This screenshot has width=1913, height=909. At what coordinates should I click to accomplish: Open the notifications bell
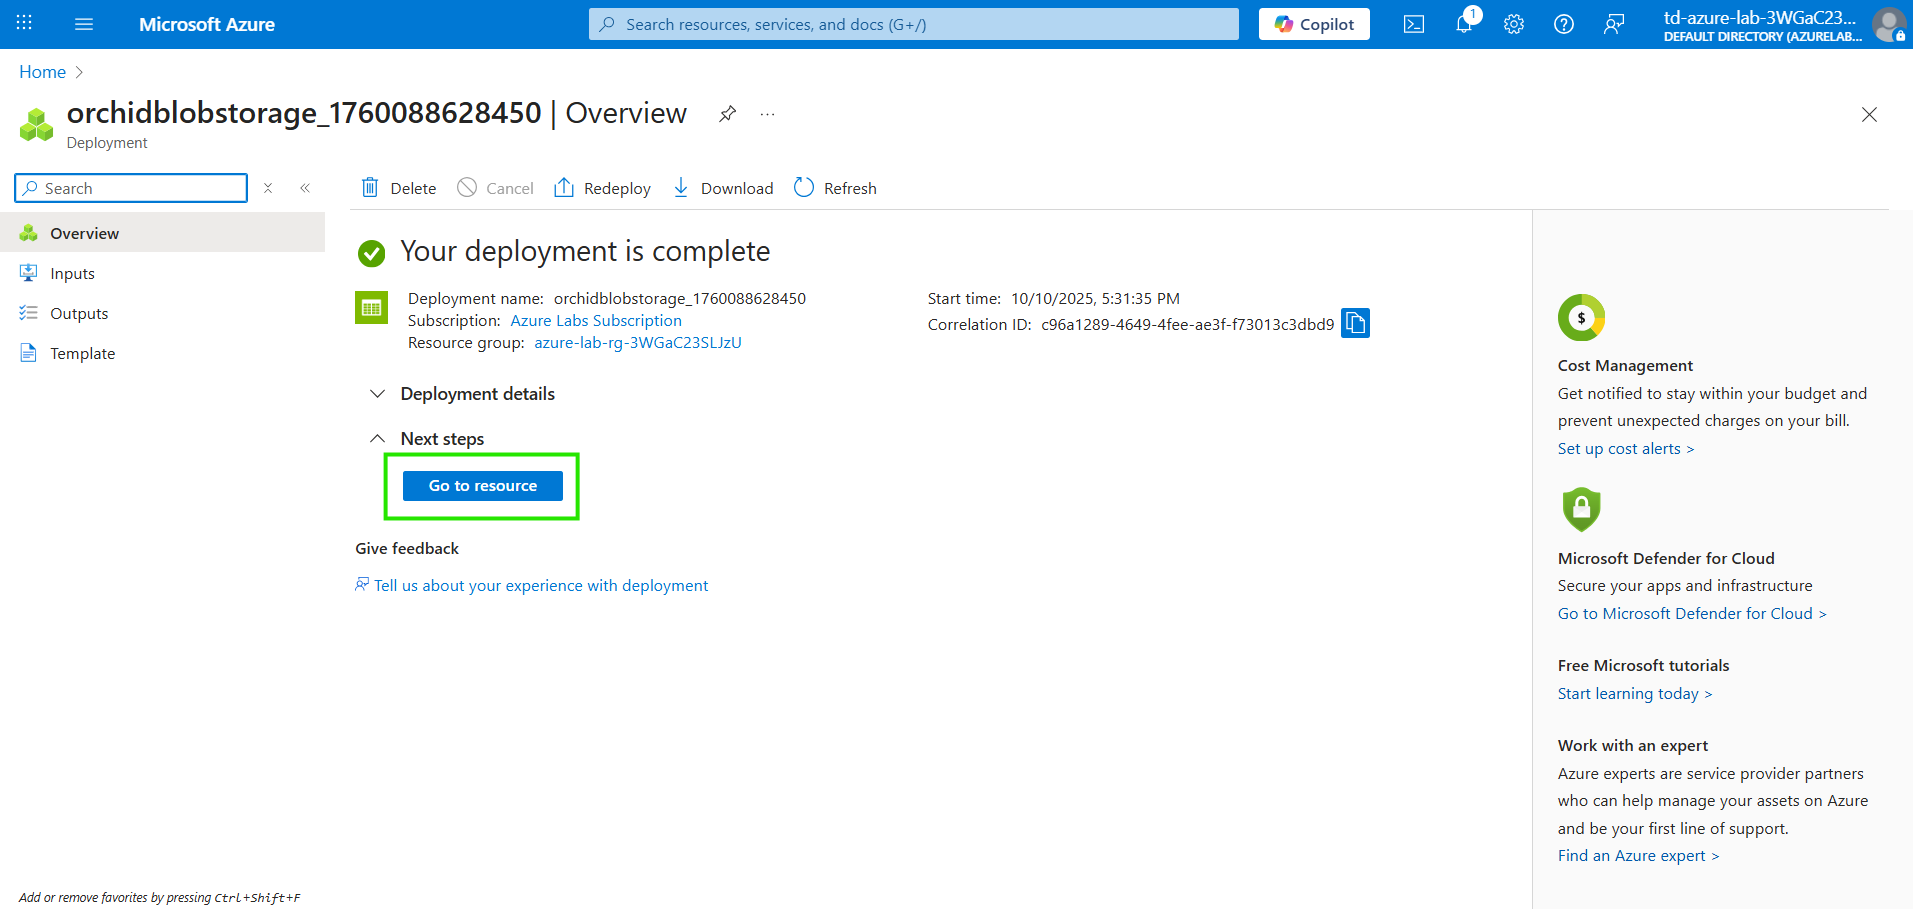(1464, 24)
